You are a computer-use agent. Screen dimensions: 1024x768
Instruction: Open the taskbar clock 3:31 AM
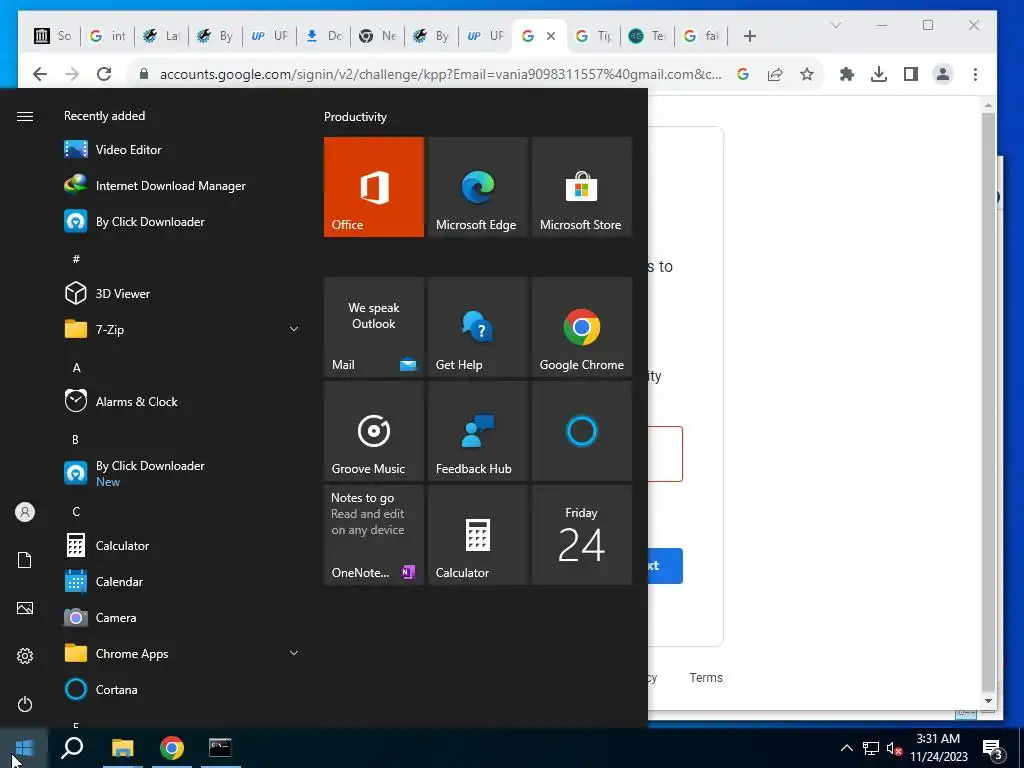pos(938,748)
